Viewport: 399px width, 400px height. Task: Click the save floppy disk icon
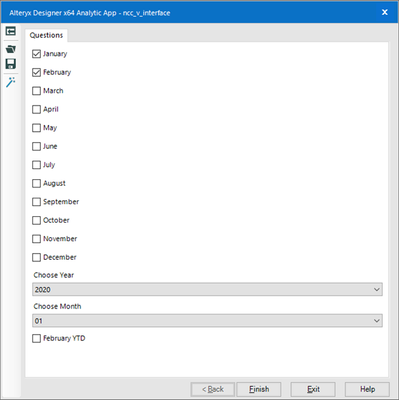pos(11,64)
